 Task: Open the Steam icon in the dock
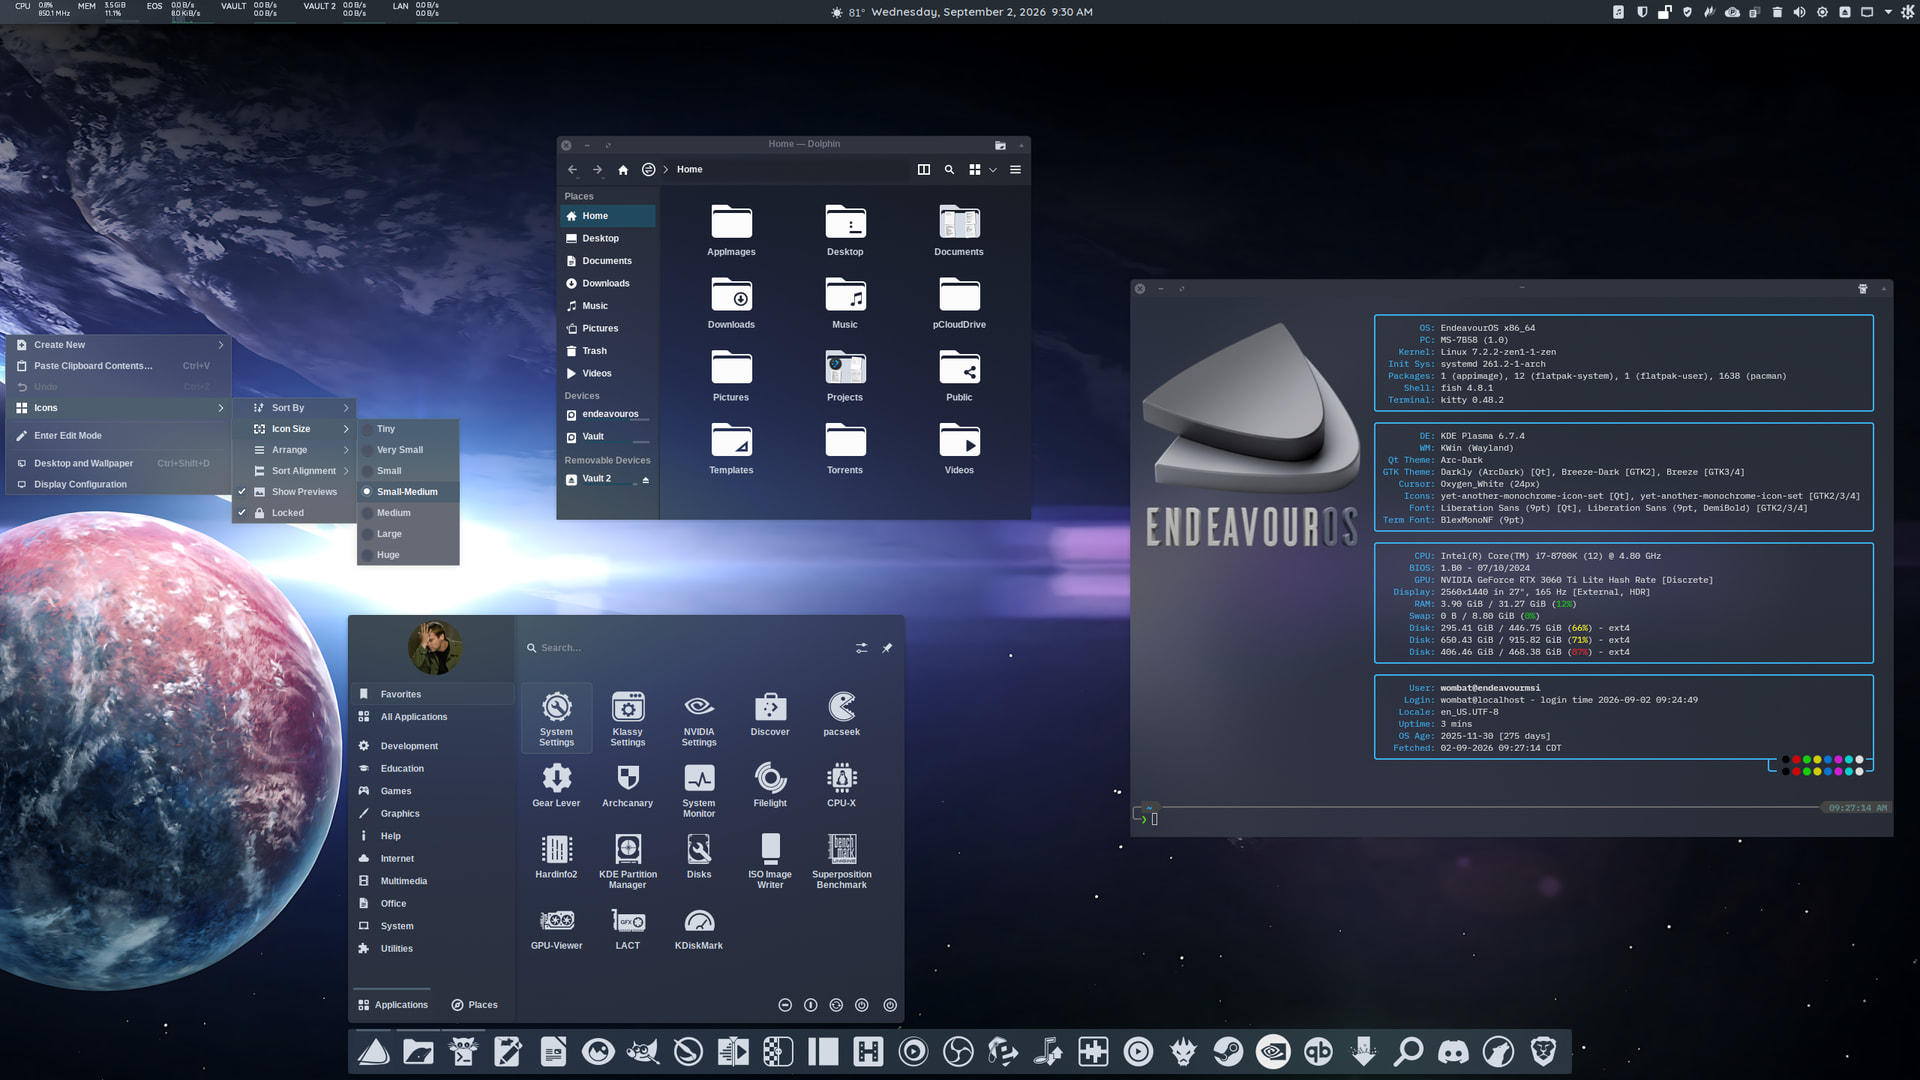1228,1052
